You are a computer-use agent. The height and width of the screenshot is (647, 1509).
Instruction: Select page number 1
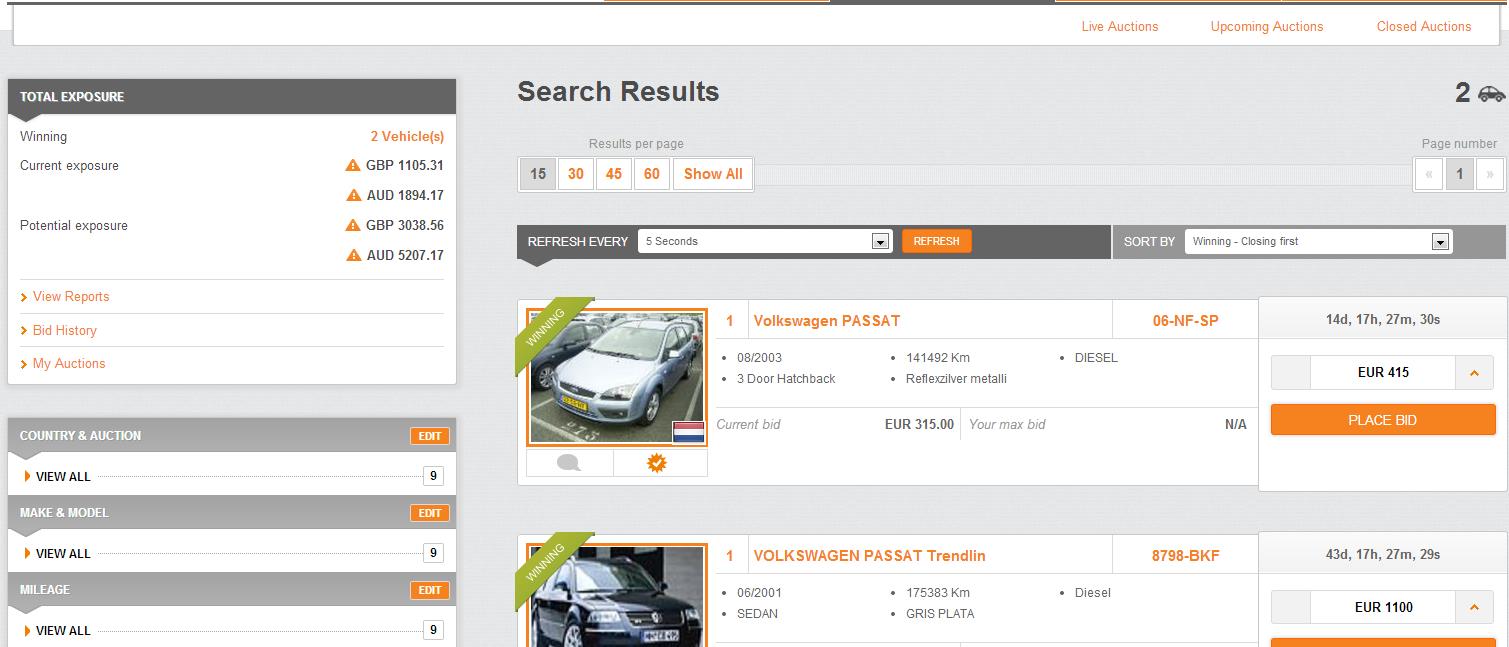click(1460, 174)
